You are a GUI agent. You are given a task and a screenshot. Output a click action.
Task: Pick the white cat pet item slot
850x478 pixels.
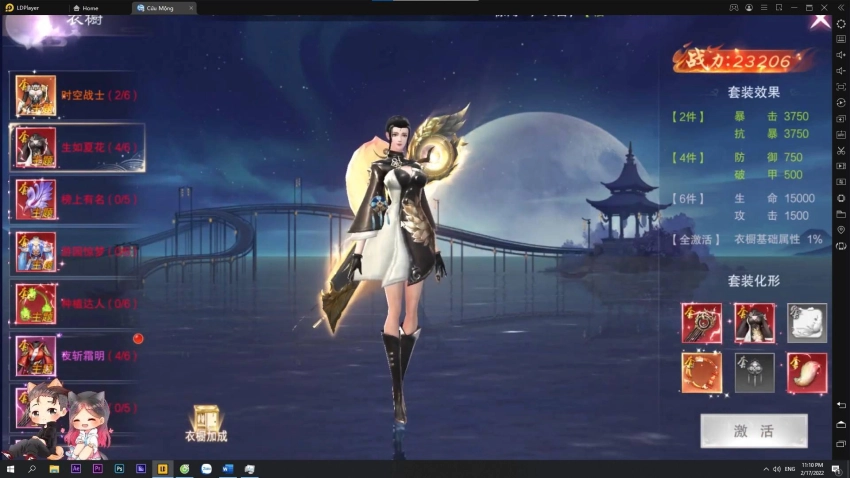pos(806,323)
